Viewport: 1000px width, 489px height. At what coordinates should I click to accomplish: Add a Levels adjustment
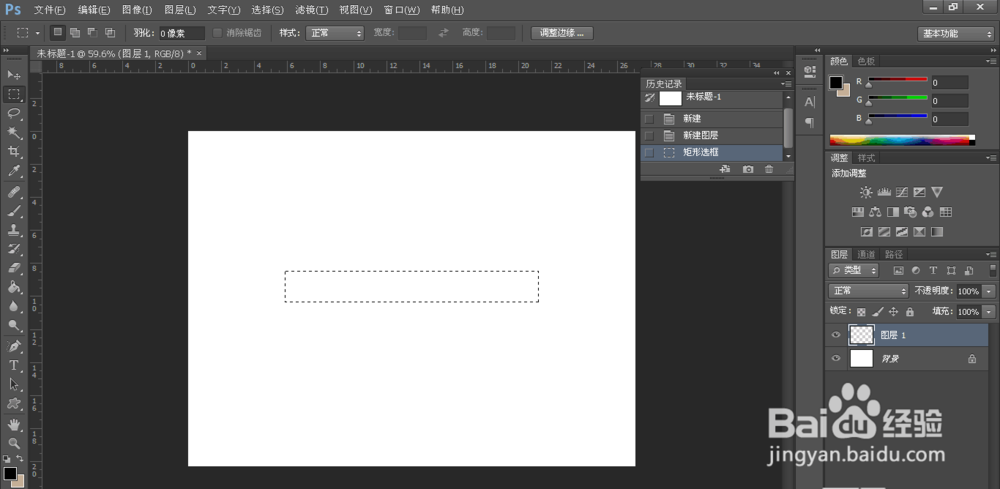(884, 192)
